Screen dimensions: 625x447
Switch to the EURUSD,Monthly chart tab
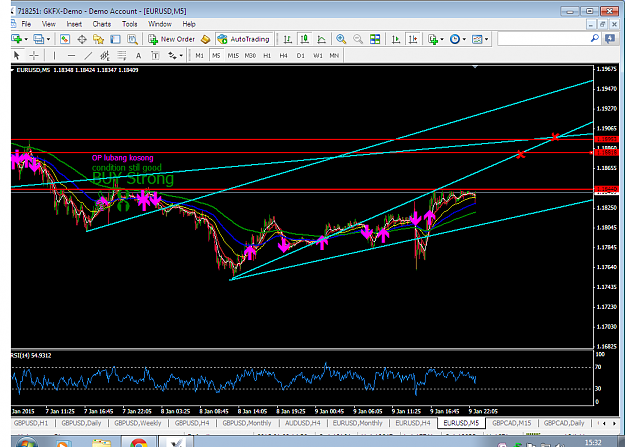(358, 423)
